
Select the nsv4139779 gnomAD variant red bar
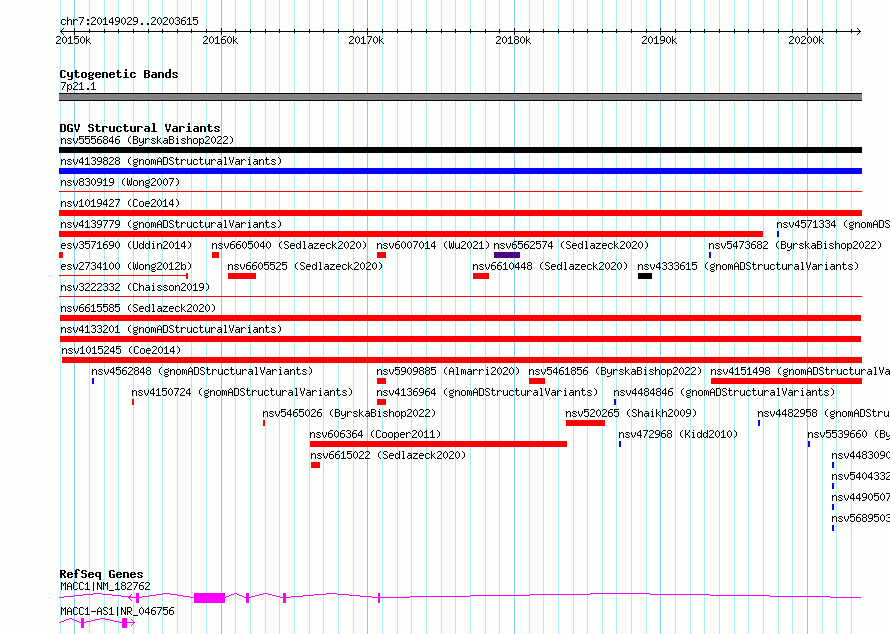click(411, 234)
